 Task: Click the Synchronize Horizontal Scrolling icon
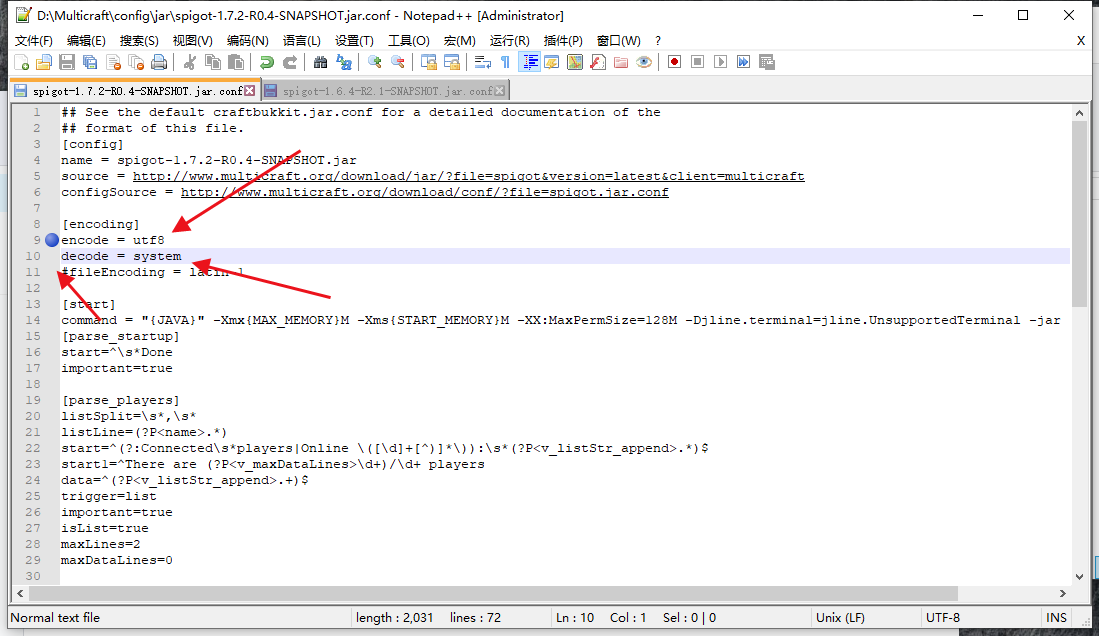coord(452,62)
